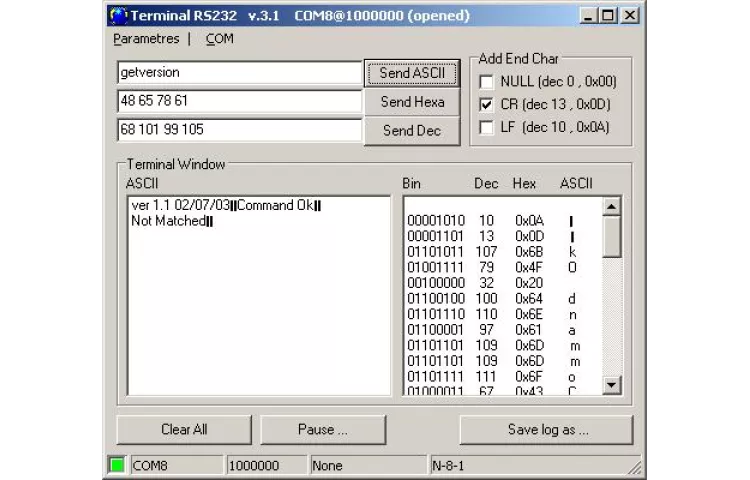The height and width of the screenshot is (480, 750).
Task: Close the Terminal RS232 window
Action: point(630,16)
